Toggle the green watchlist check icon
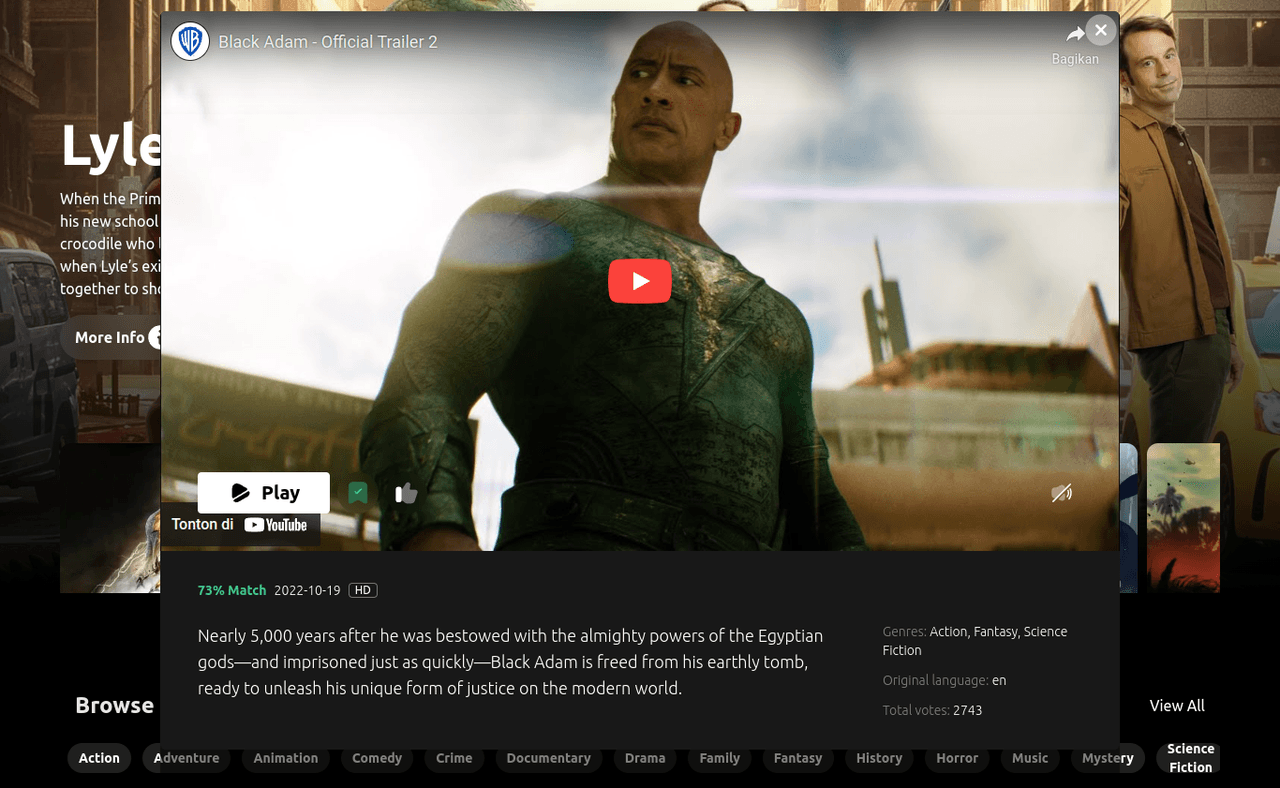Screen dimensions: 1280x788 click(x=358, y=492)
